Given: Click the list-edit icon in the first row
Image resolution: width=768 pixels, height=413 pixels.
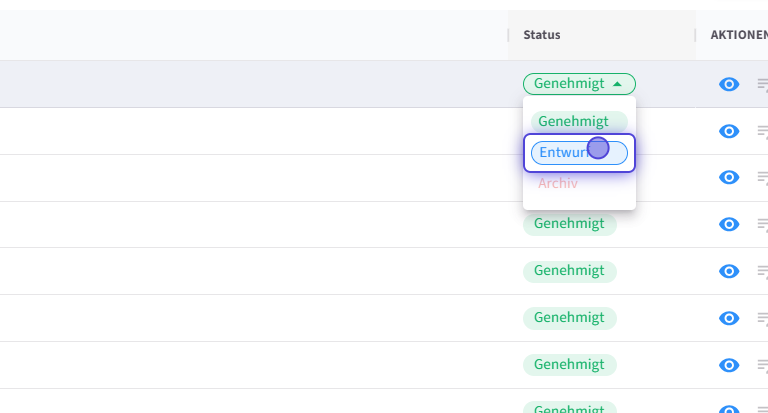Looking at the screenshot, I should [x=762, y=84].
